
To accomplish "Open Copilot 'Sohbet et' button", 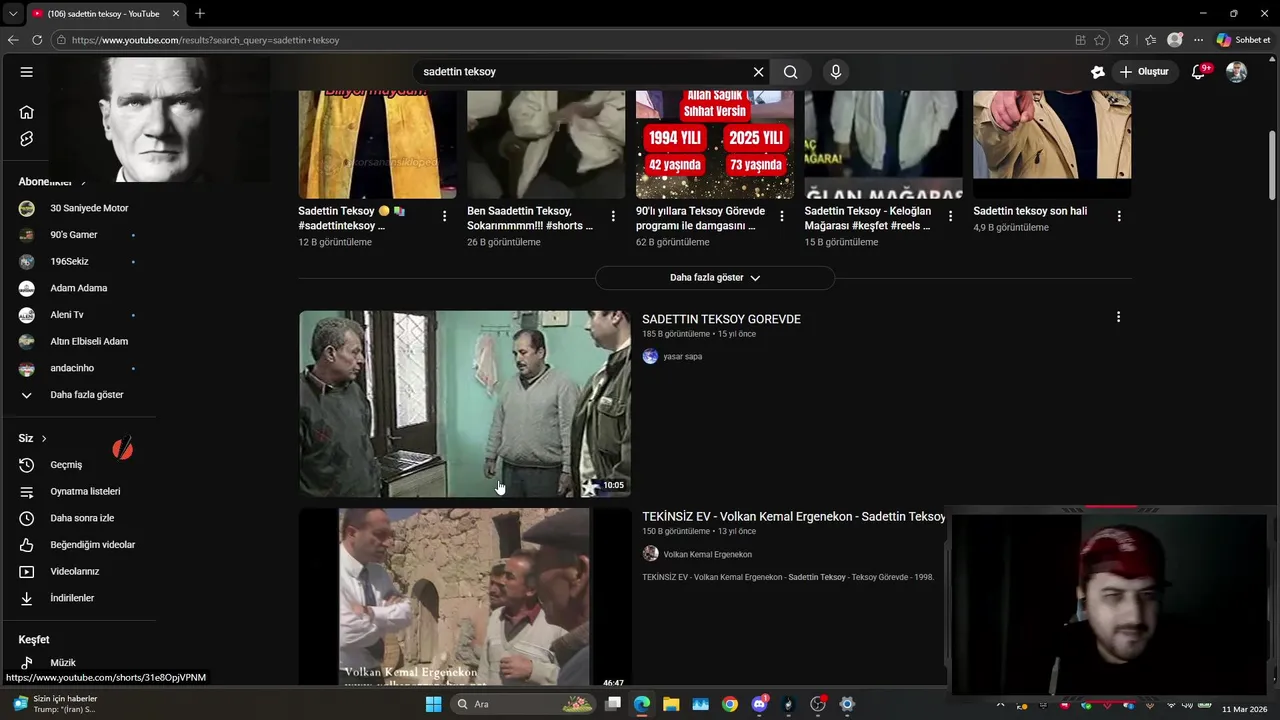I will click(1244, 40).
